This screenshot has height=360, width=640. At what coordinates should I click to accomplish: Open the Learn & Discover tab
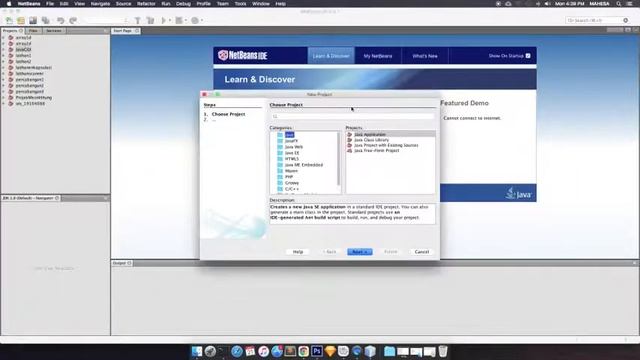tap(331, 56)
